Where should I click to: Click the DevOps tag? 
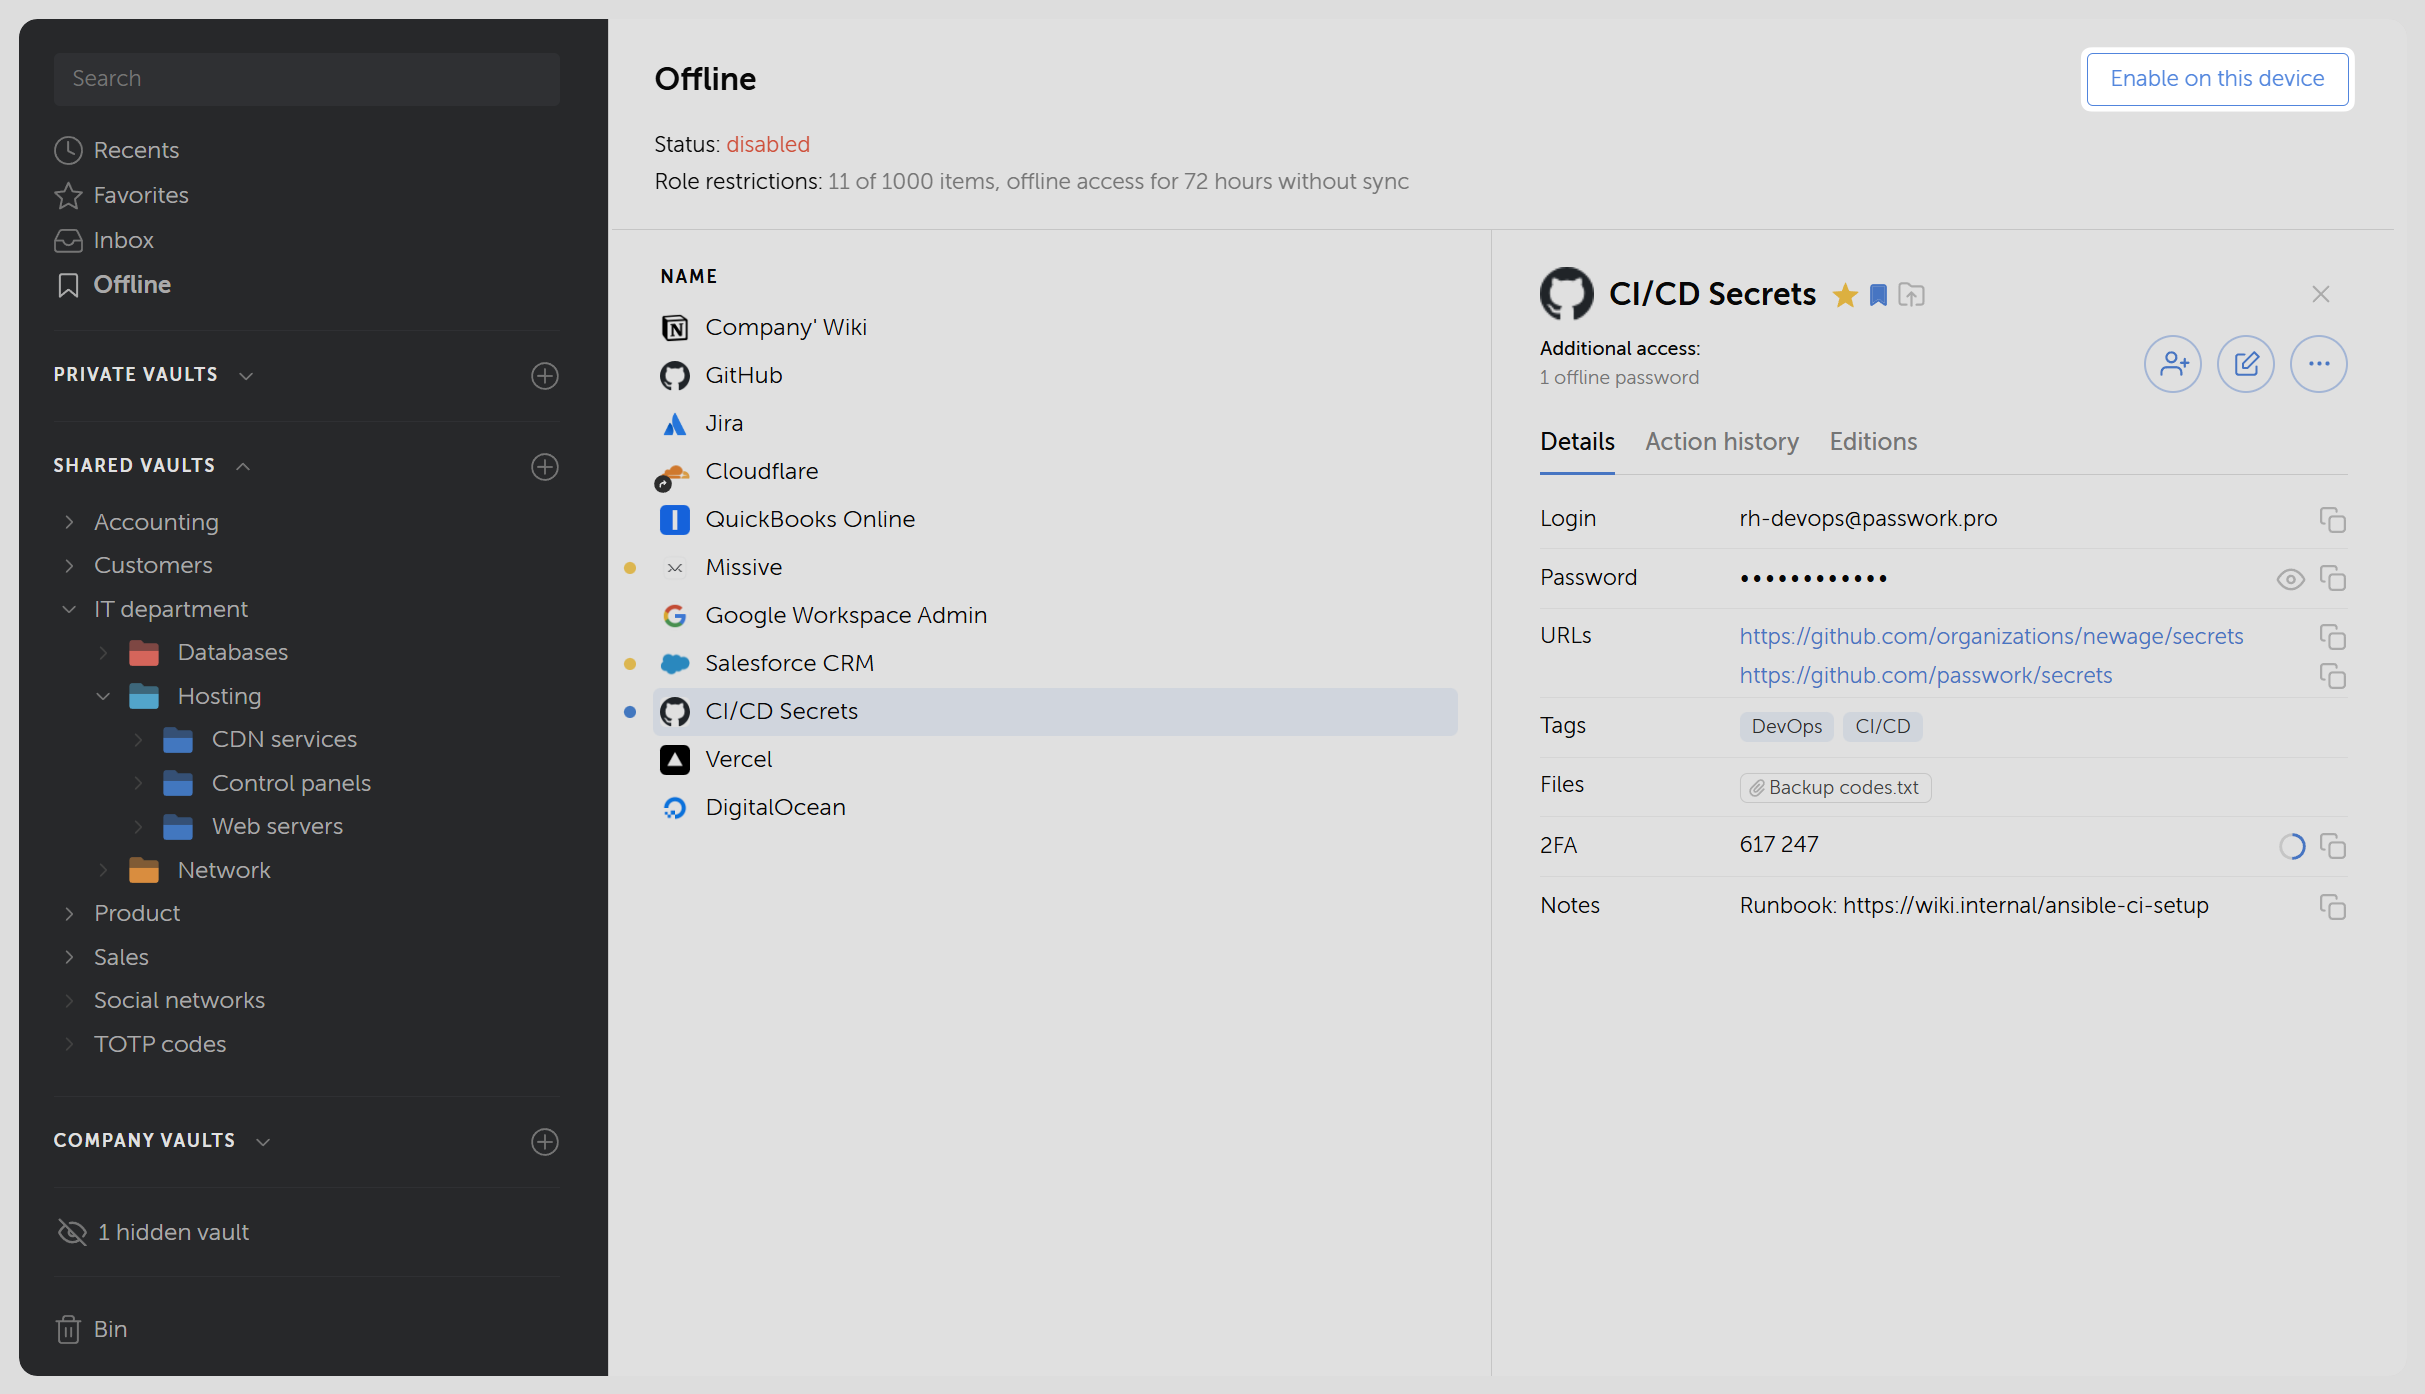tap(1786, 726)
